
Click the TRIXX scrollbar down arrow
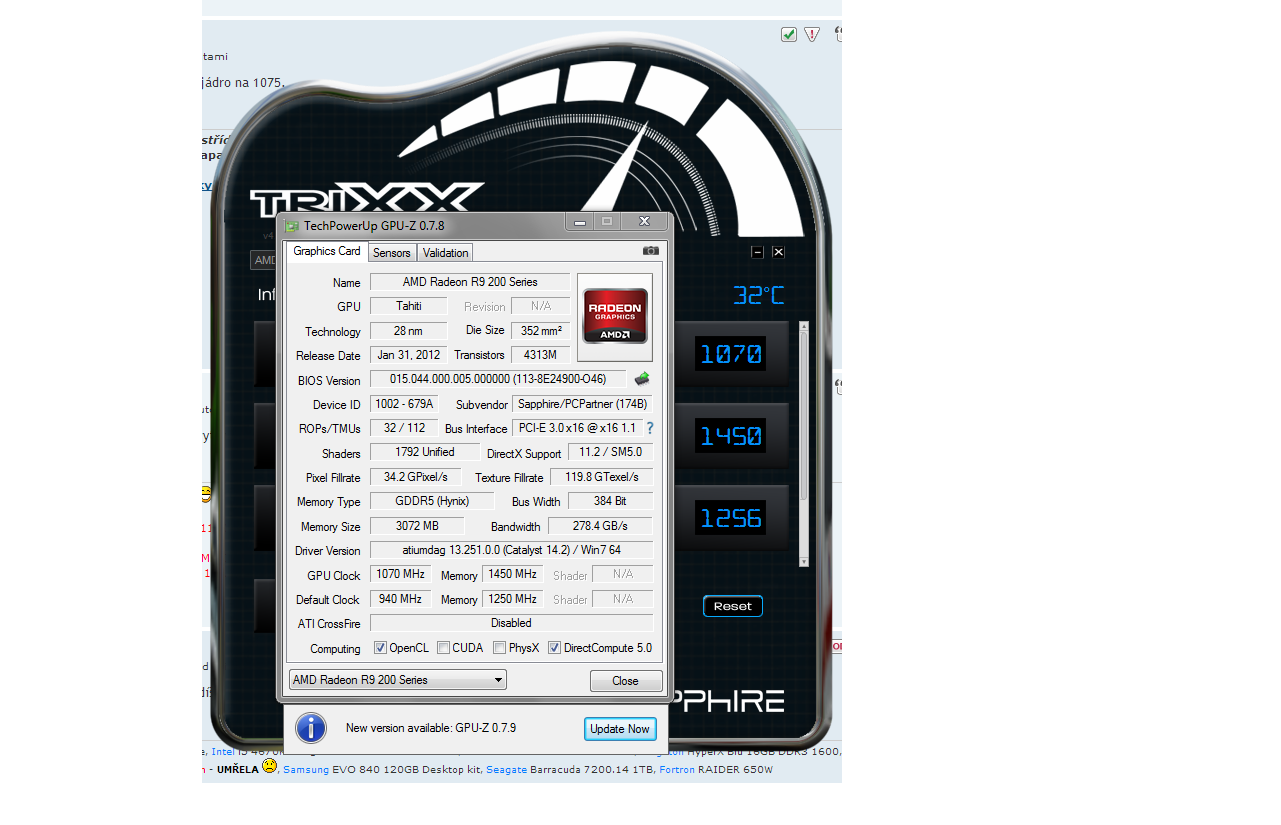click(x=804, y=562)
